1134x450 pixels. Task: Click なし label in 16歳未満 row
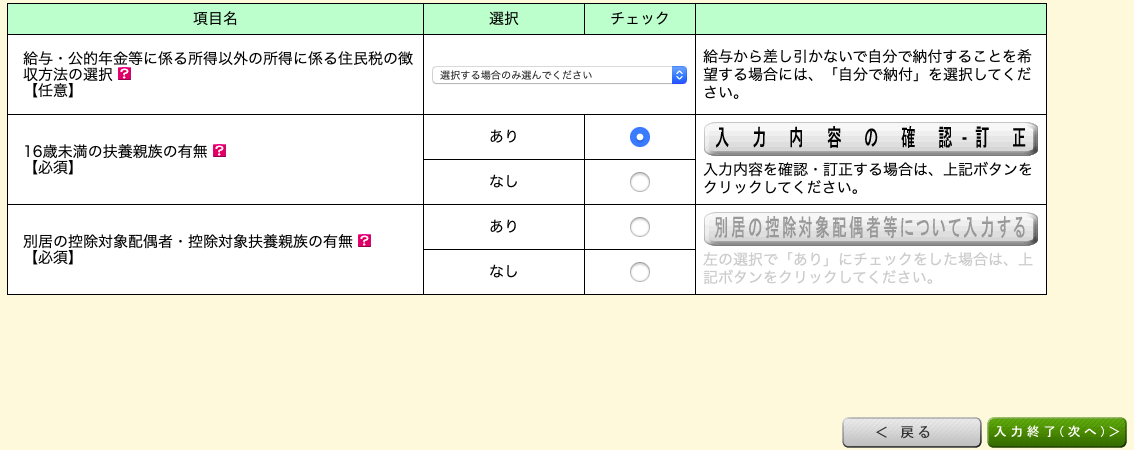coord(503,182)
